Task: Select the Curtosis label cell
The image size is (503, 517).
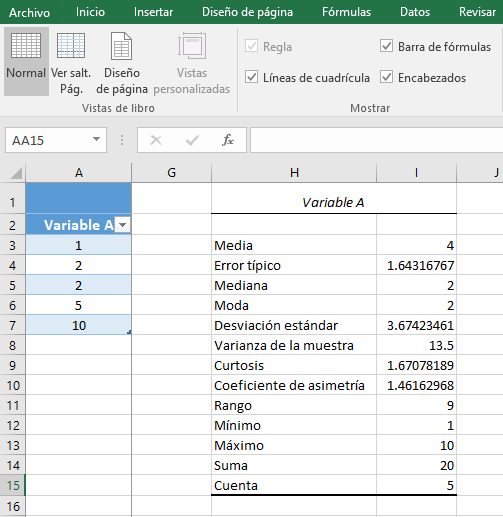Action: pyautogui.click(x=294, y=365)
